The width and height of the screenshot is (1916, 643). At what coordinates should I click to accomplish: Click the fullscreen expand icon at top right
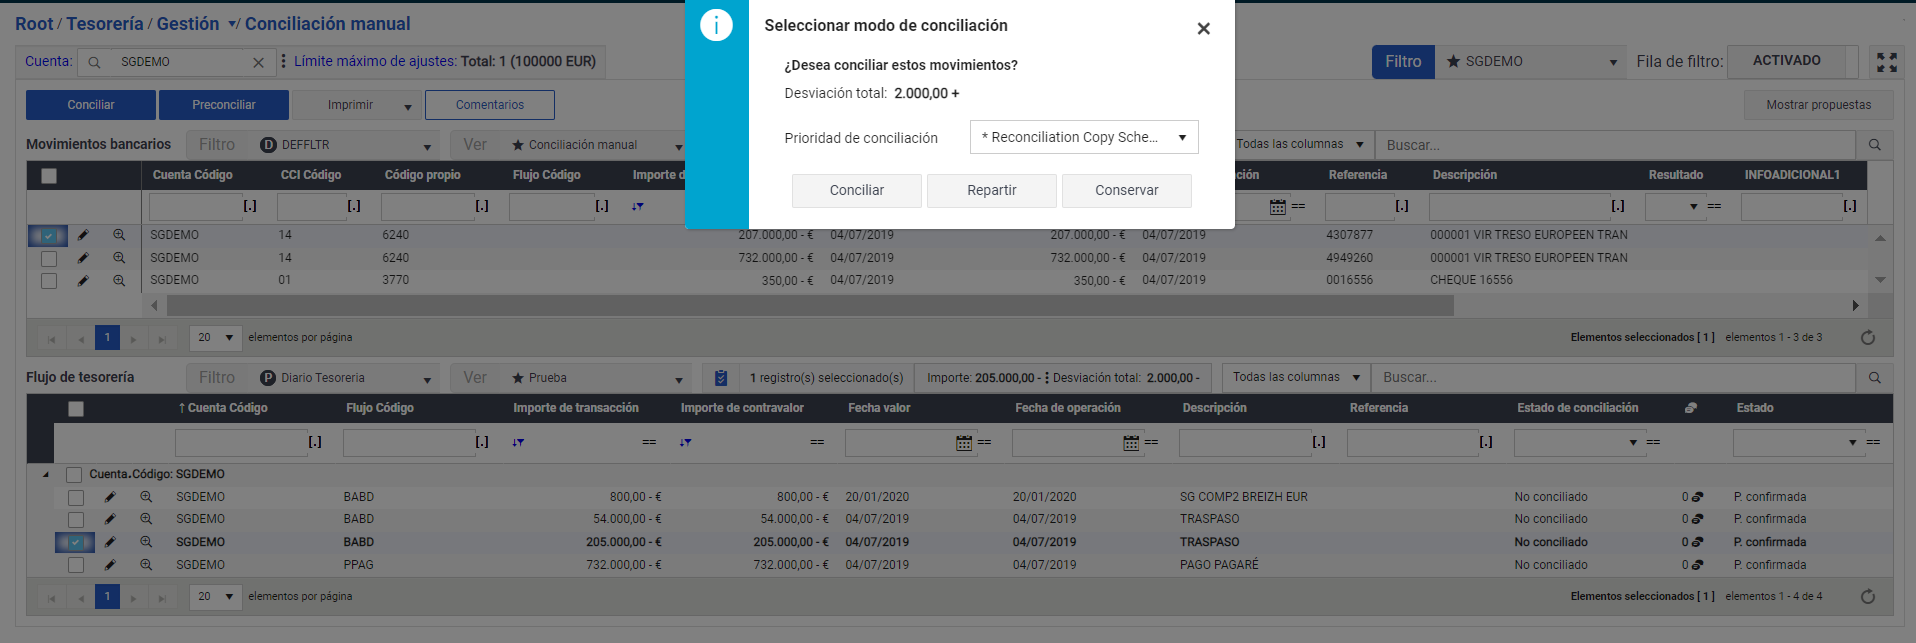pos(1886,62)
